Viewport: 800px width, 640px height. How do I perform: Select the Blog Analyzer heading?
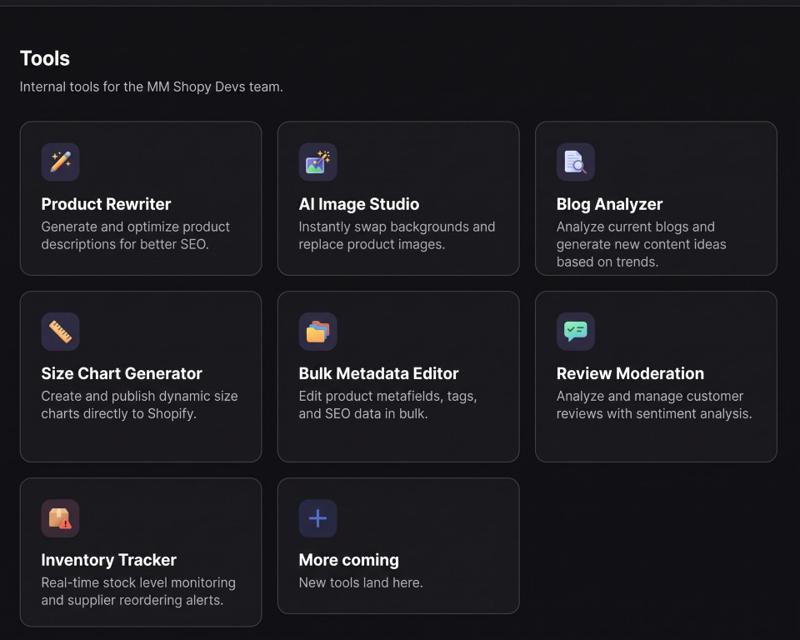pos(609,204)
